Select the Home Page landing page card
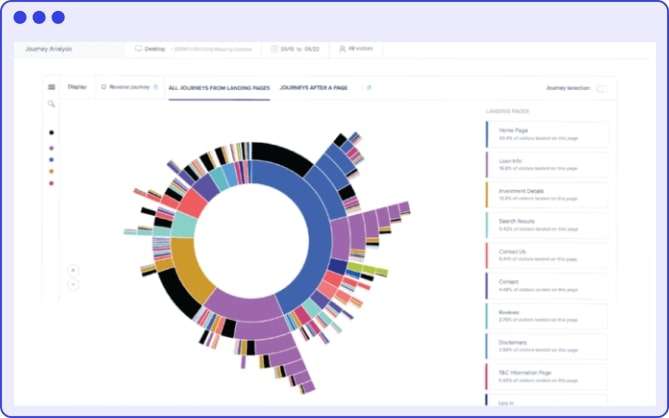This screenshot has height=418, width=669. tap(546, 134)
